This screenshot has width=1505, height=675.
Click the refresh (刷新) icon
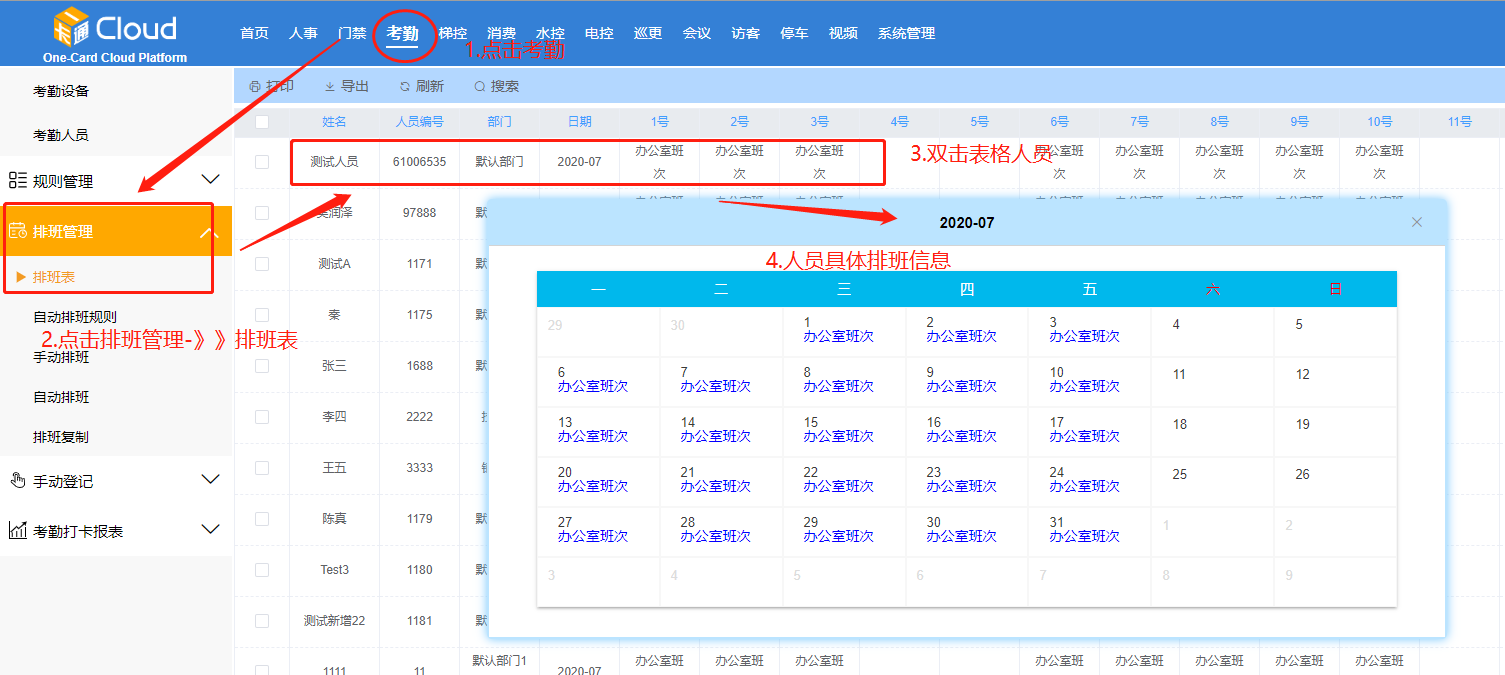coord(405,87)
